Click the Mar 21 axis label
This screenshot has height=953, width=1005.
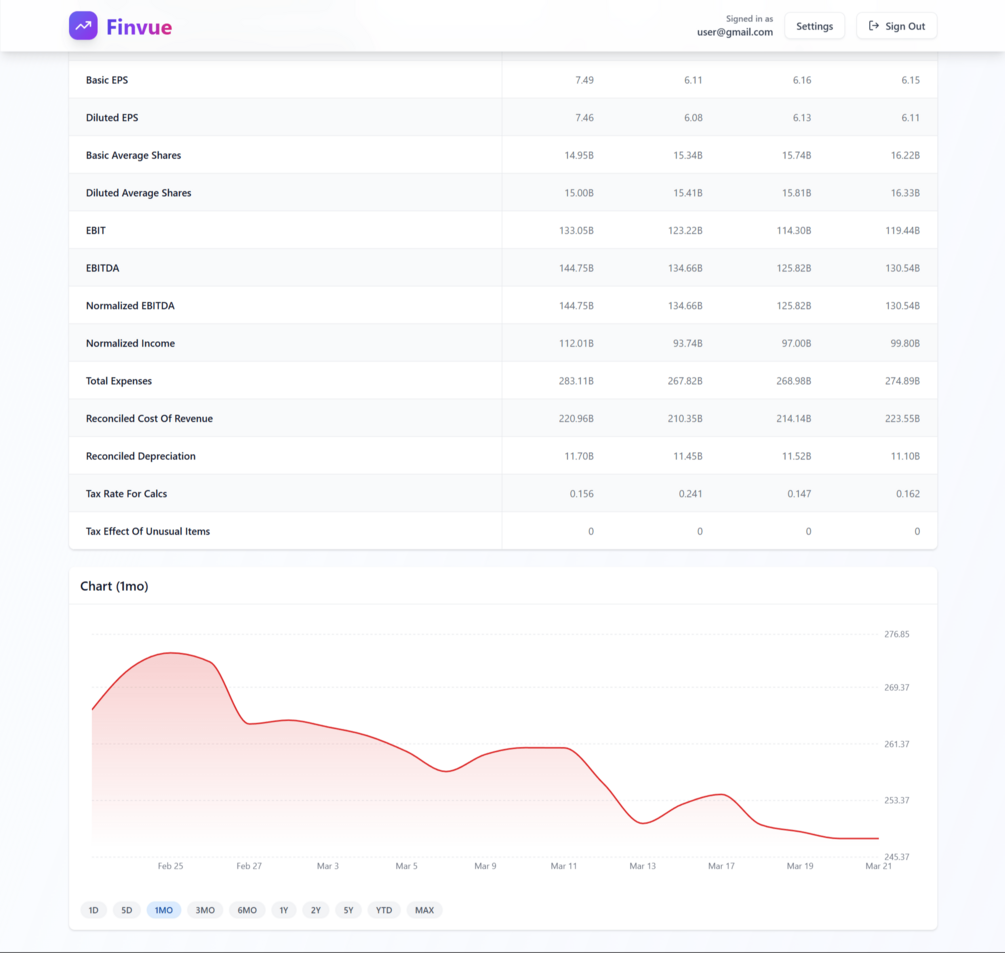click(x=878, y=866)
